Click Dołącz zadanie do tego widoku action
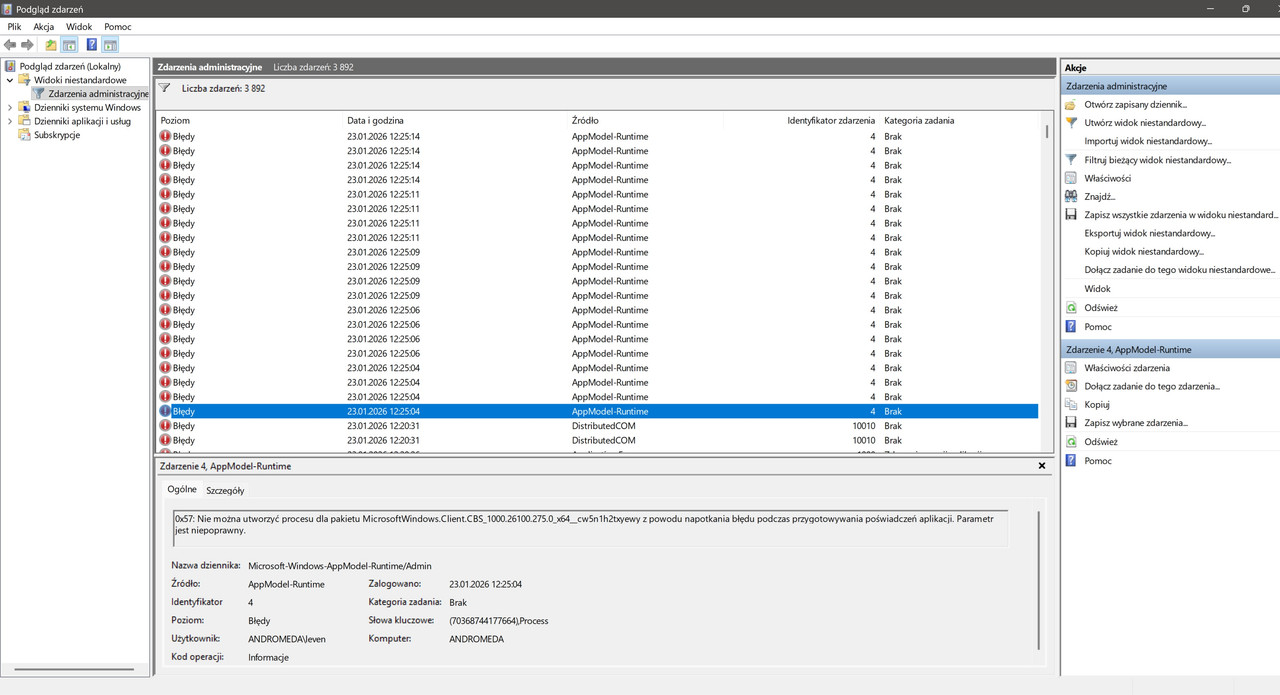This screenshot has height=695, width=1280. 1180,269
